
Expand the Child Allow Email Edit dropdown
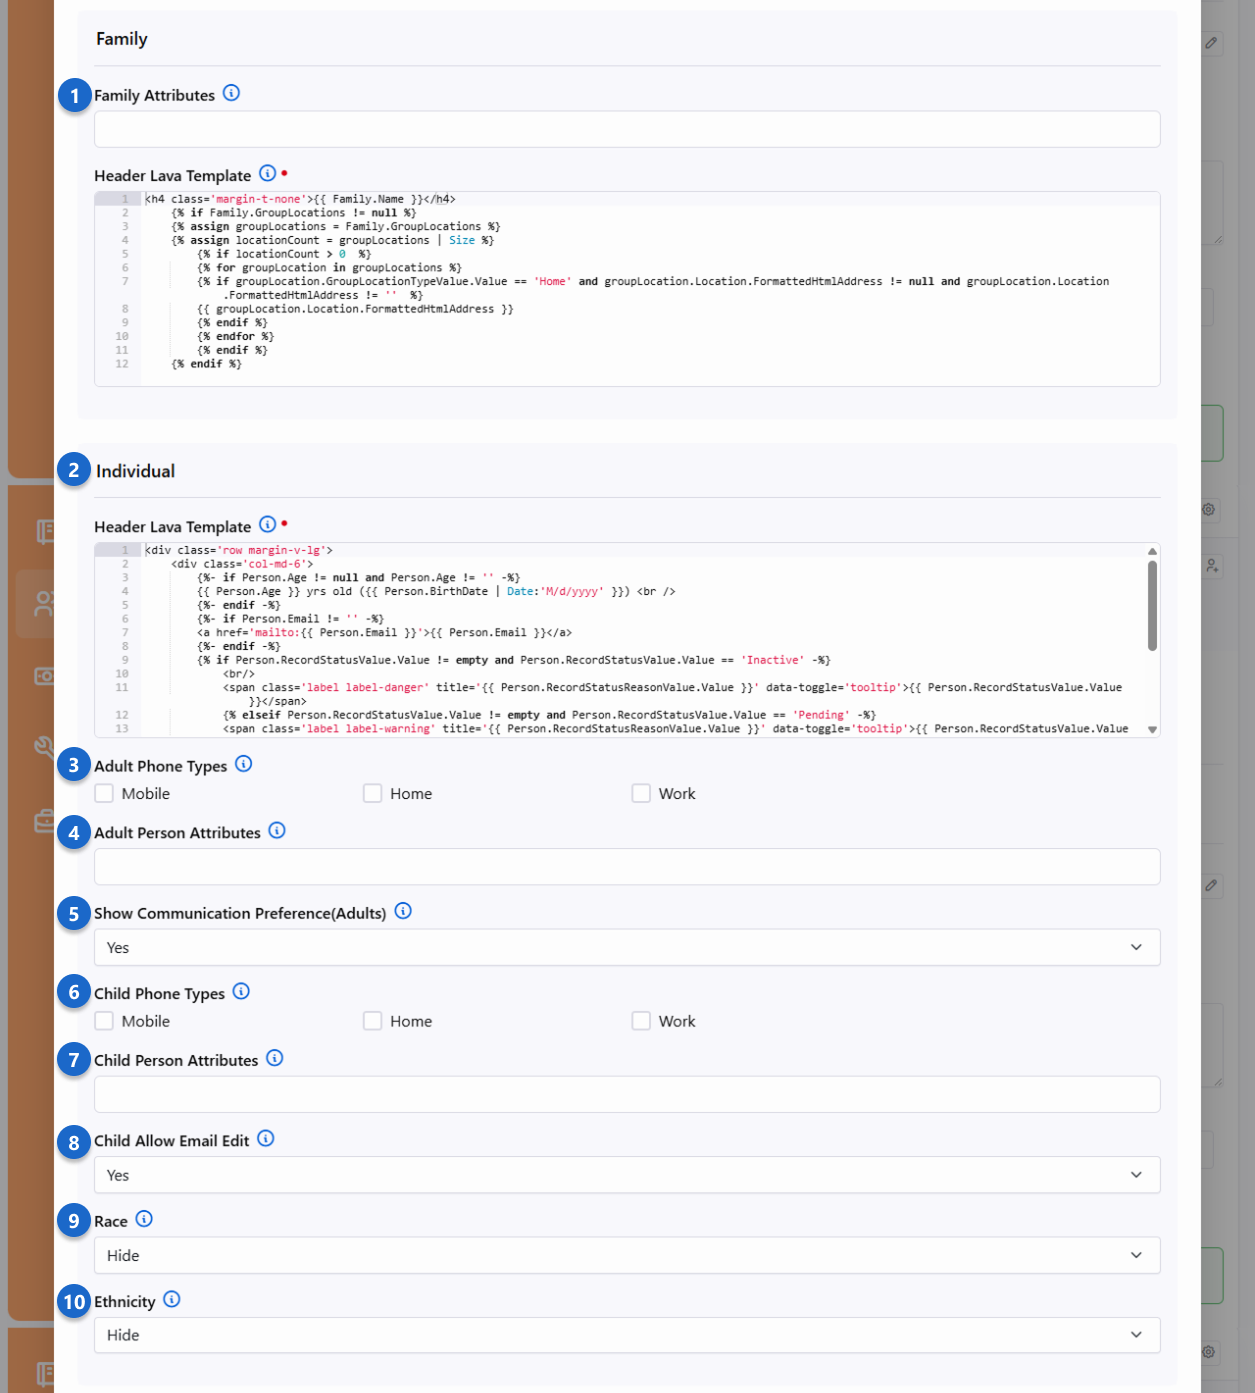pyautogui.click(x=626, y=1175)
